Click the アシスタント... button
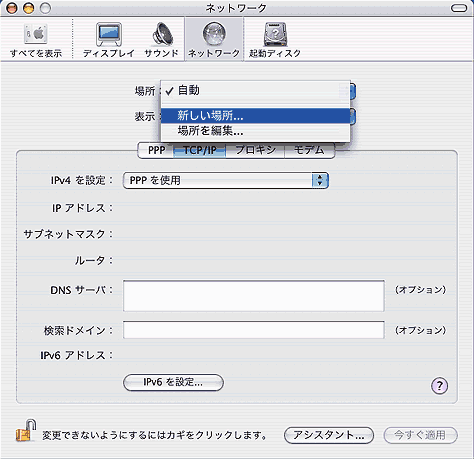Image resolution: width=474 pixels, height=459 pixels. point(329,435)
